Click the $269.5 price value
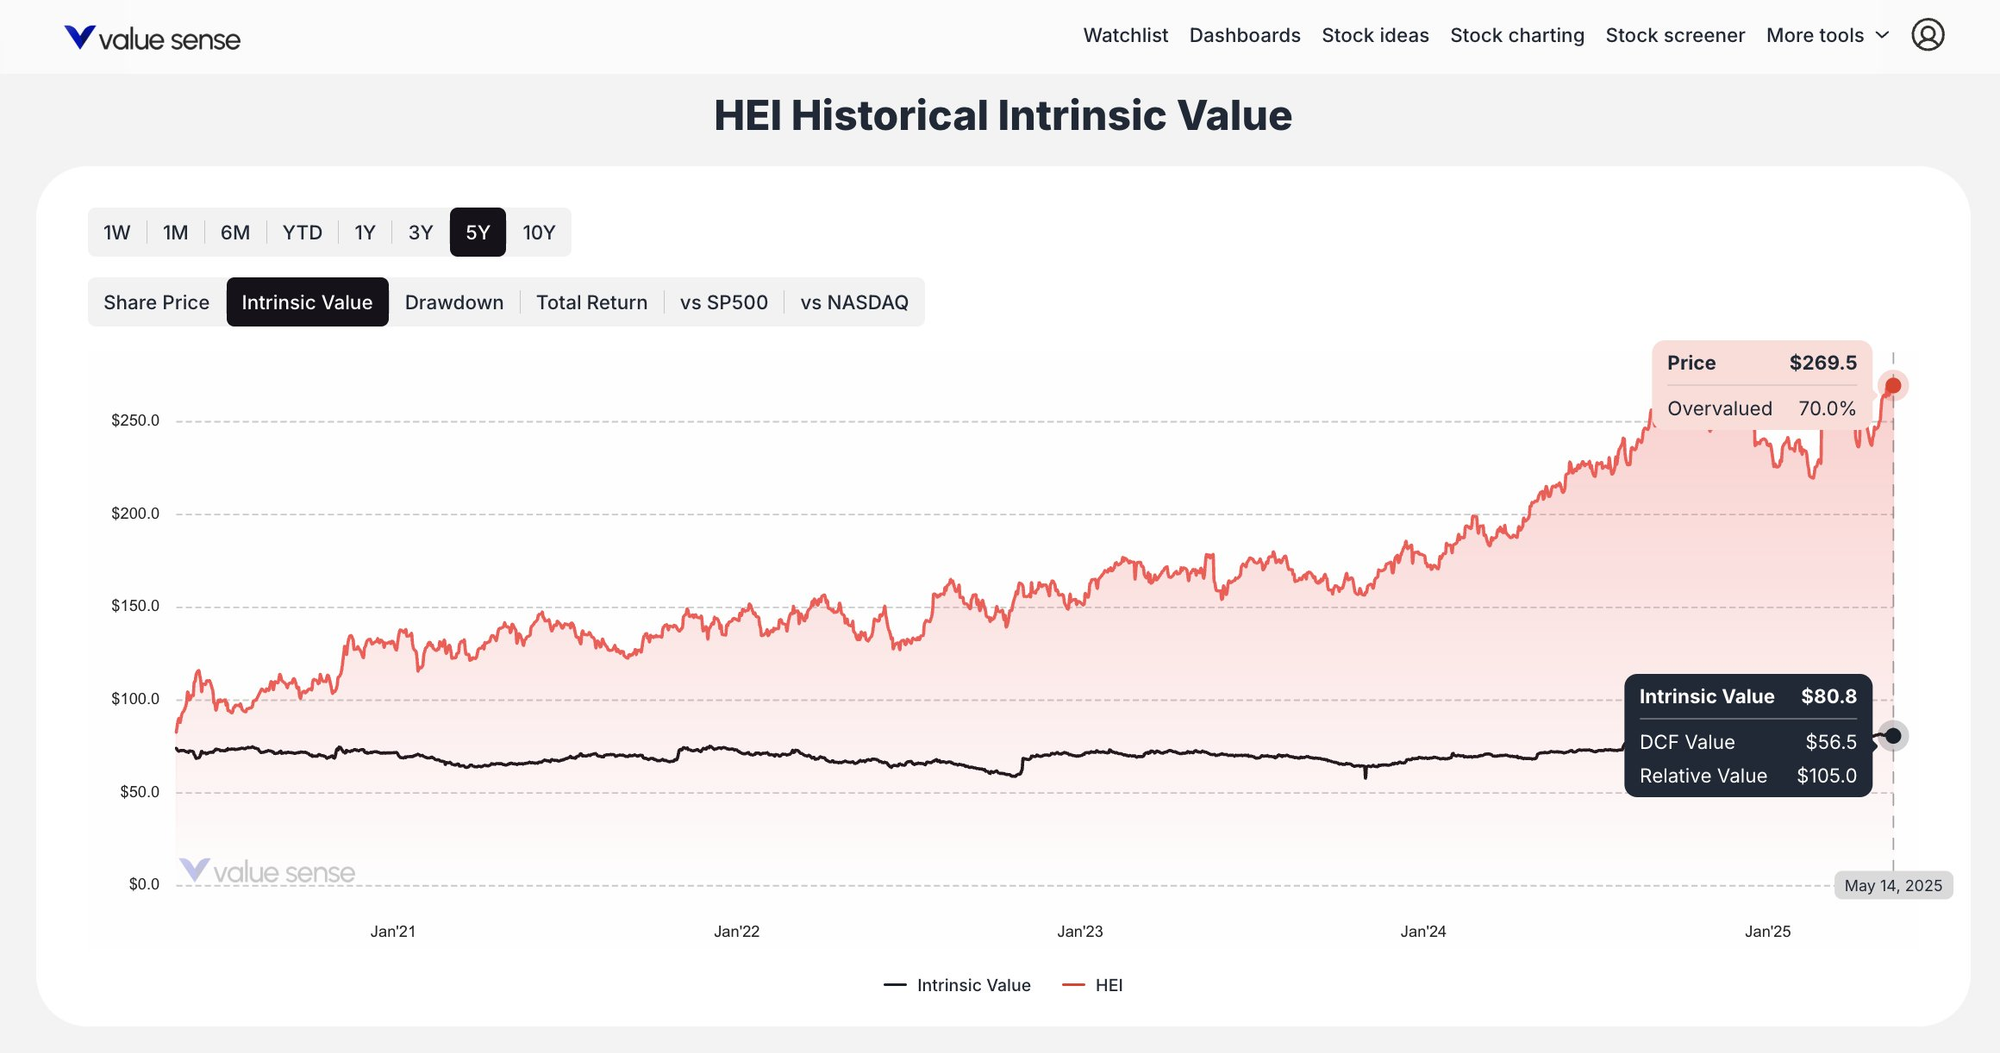 pyautogui.click(x=1823, y=363)
